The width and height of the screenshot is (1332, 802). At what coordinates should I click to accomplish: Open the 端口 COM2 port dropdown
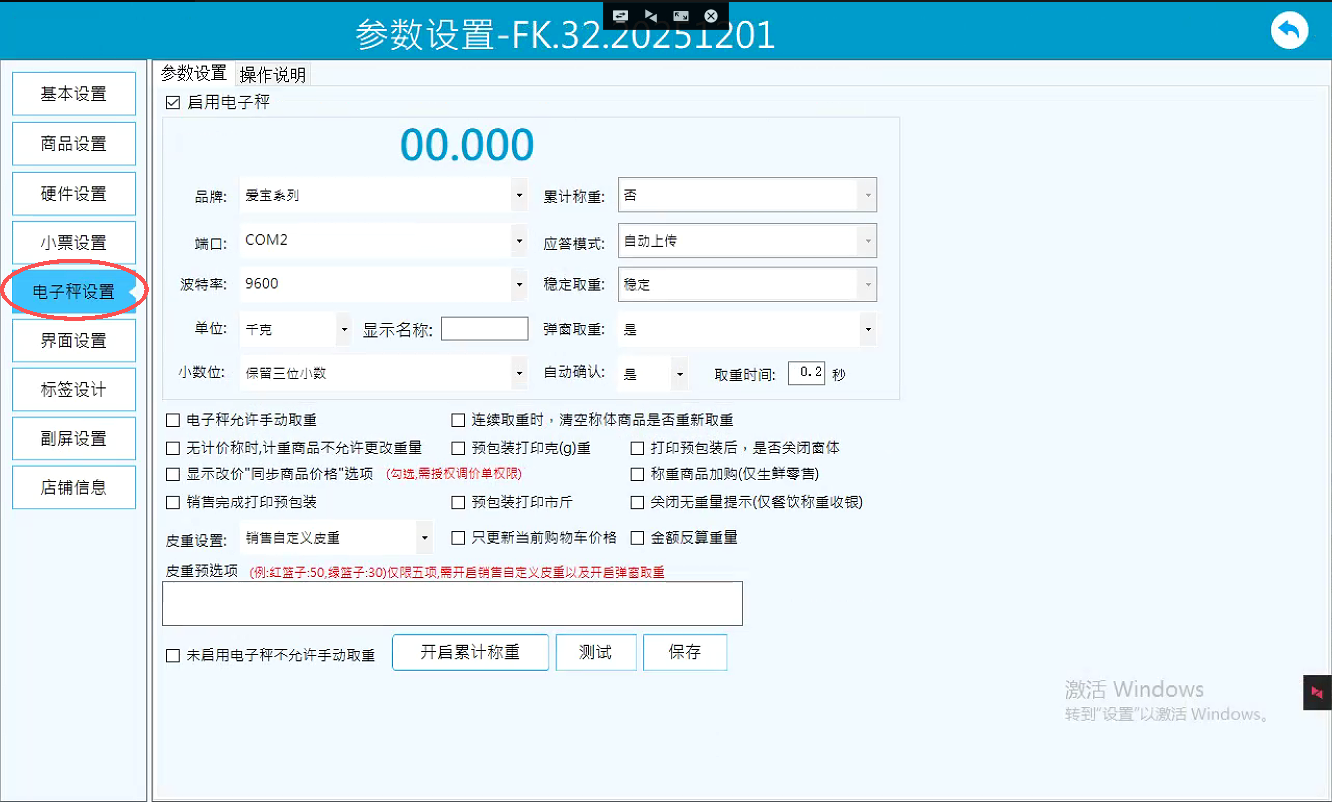tap(518, 240)
